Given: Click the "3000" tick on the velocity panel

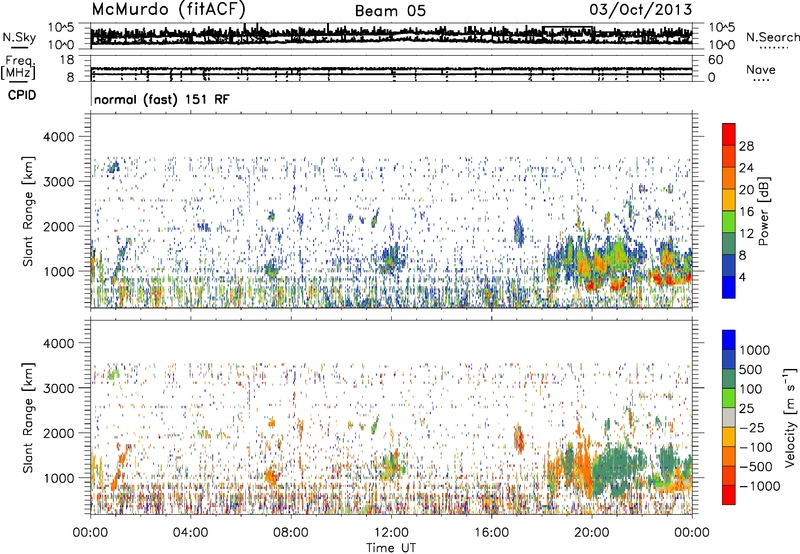Looking at the screenshot, I should pyautogui.click(x=58, y=388).
